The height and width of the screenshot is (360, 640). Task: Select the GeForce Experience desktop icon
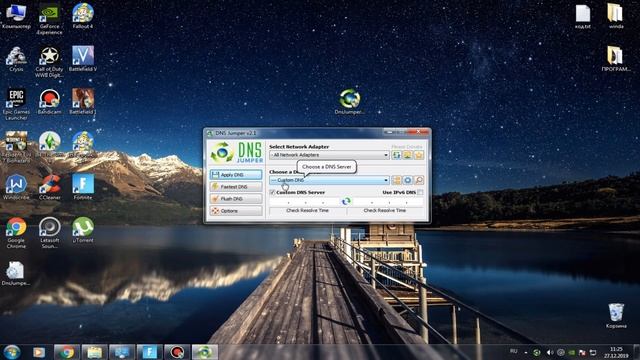(49, 19)
